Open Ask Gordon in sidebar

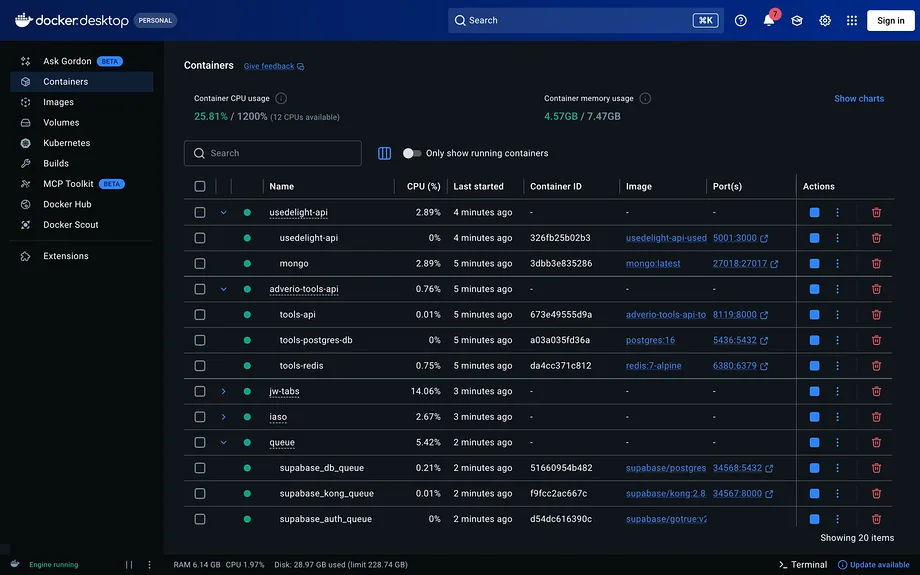tap(82, 61)
